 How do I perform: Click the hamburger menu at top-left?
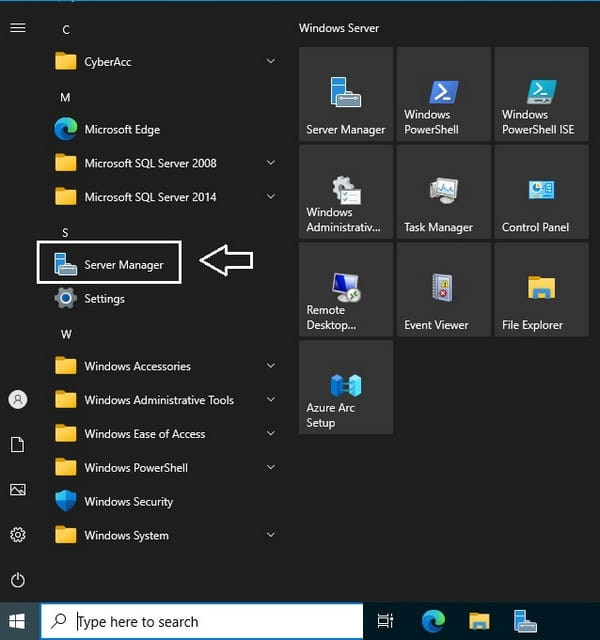tap(18, 27)
